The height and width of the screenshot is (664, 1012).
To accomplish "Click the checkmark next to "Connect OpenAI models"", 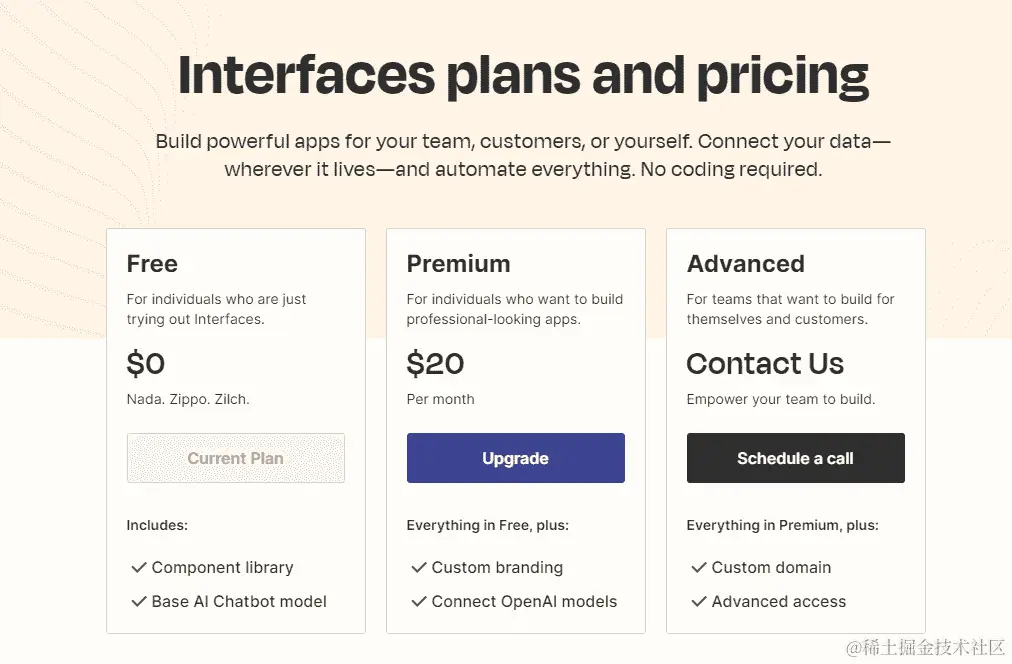I will pyautogui.click(x=419, y=601).
